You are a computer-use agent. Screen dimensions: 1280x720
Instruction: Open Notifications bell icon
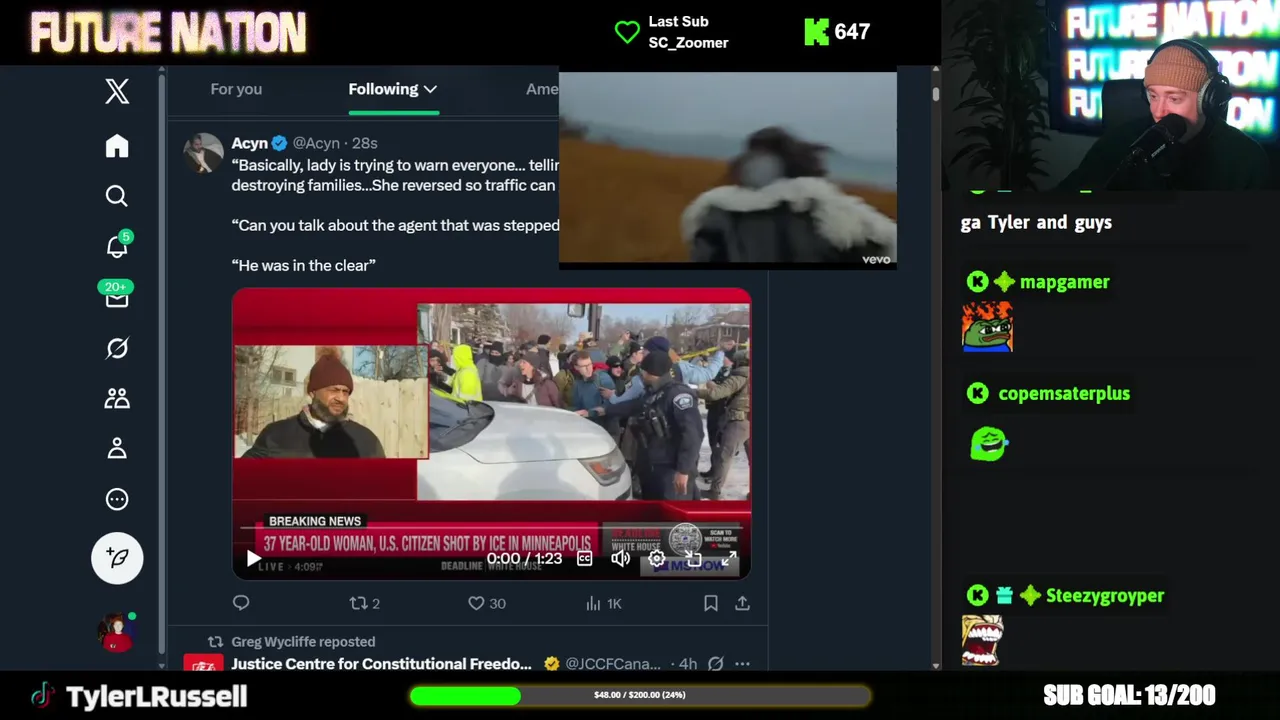click(x=117, y=247)
